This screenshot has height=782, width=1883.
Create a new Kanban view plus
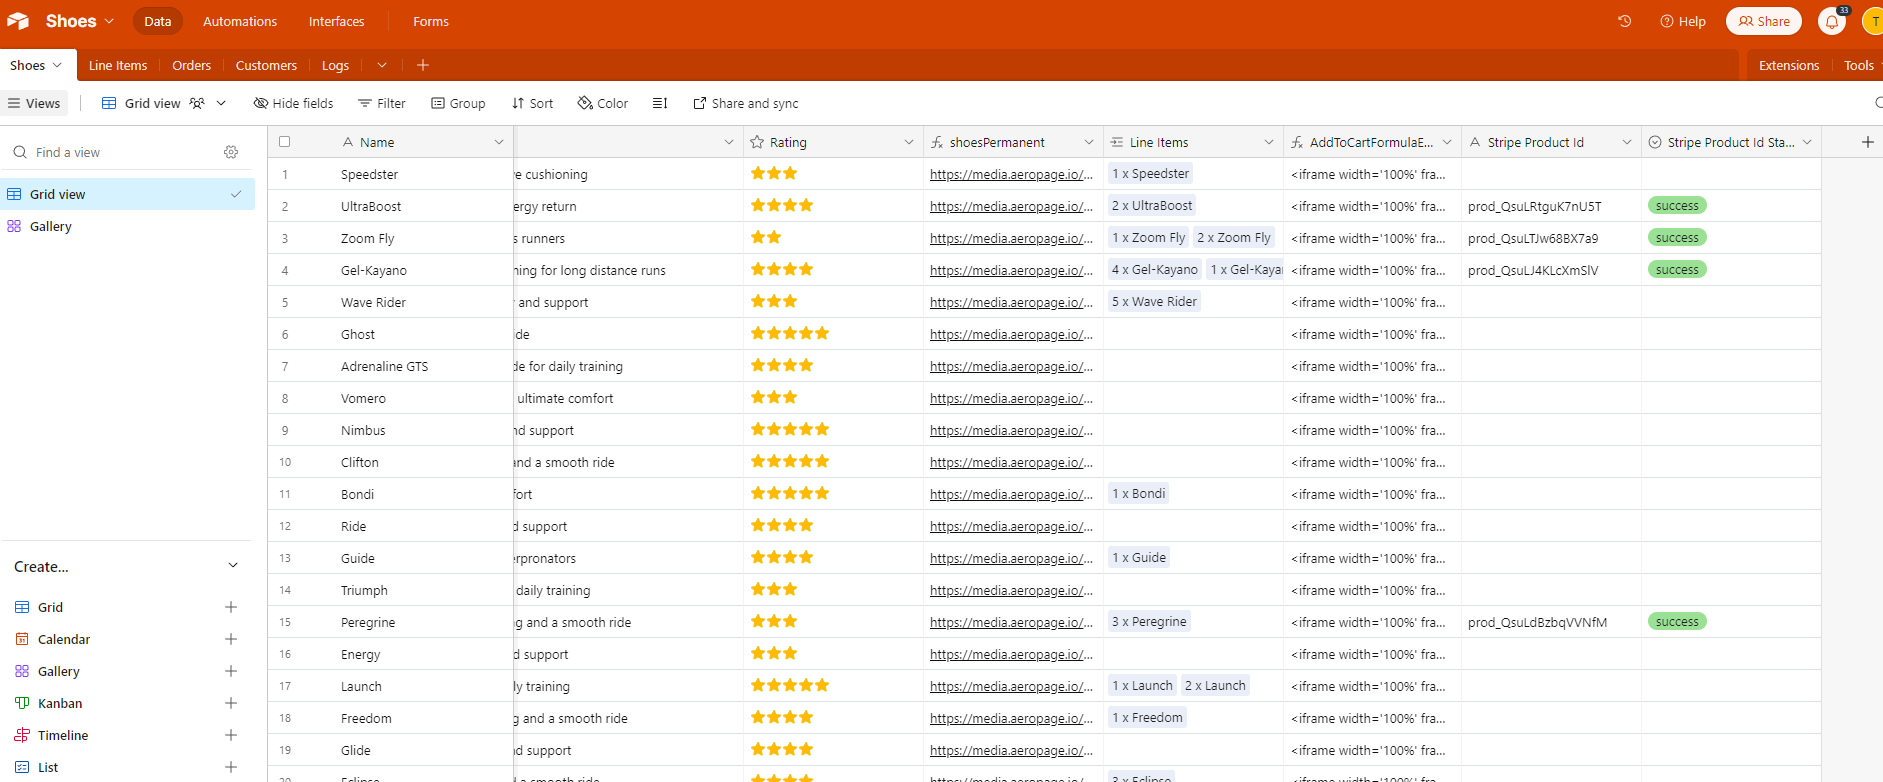click(231, 703)
